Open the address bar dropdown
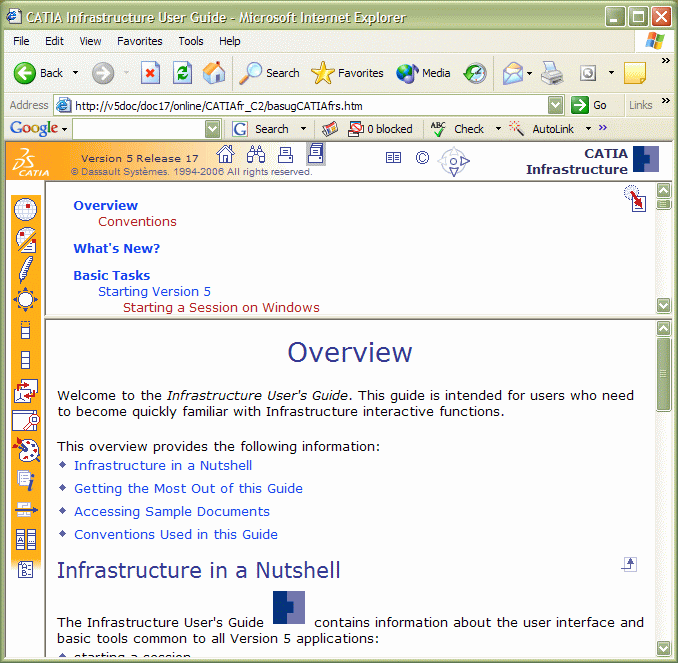The image size is (678, 663). (x=556, y=105)
